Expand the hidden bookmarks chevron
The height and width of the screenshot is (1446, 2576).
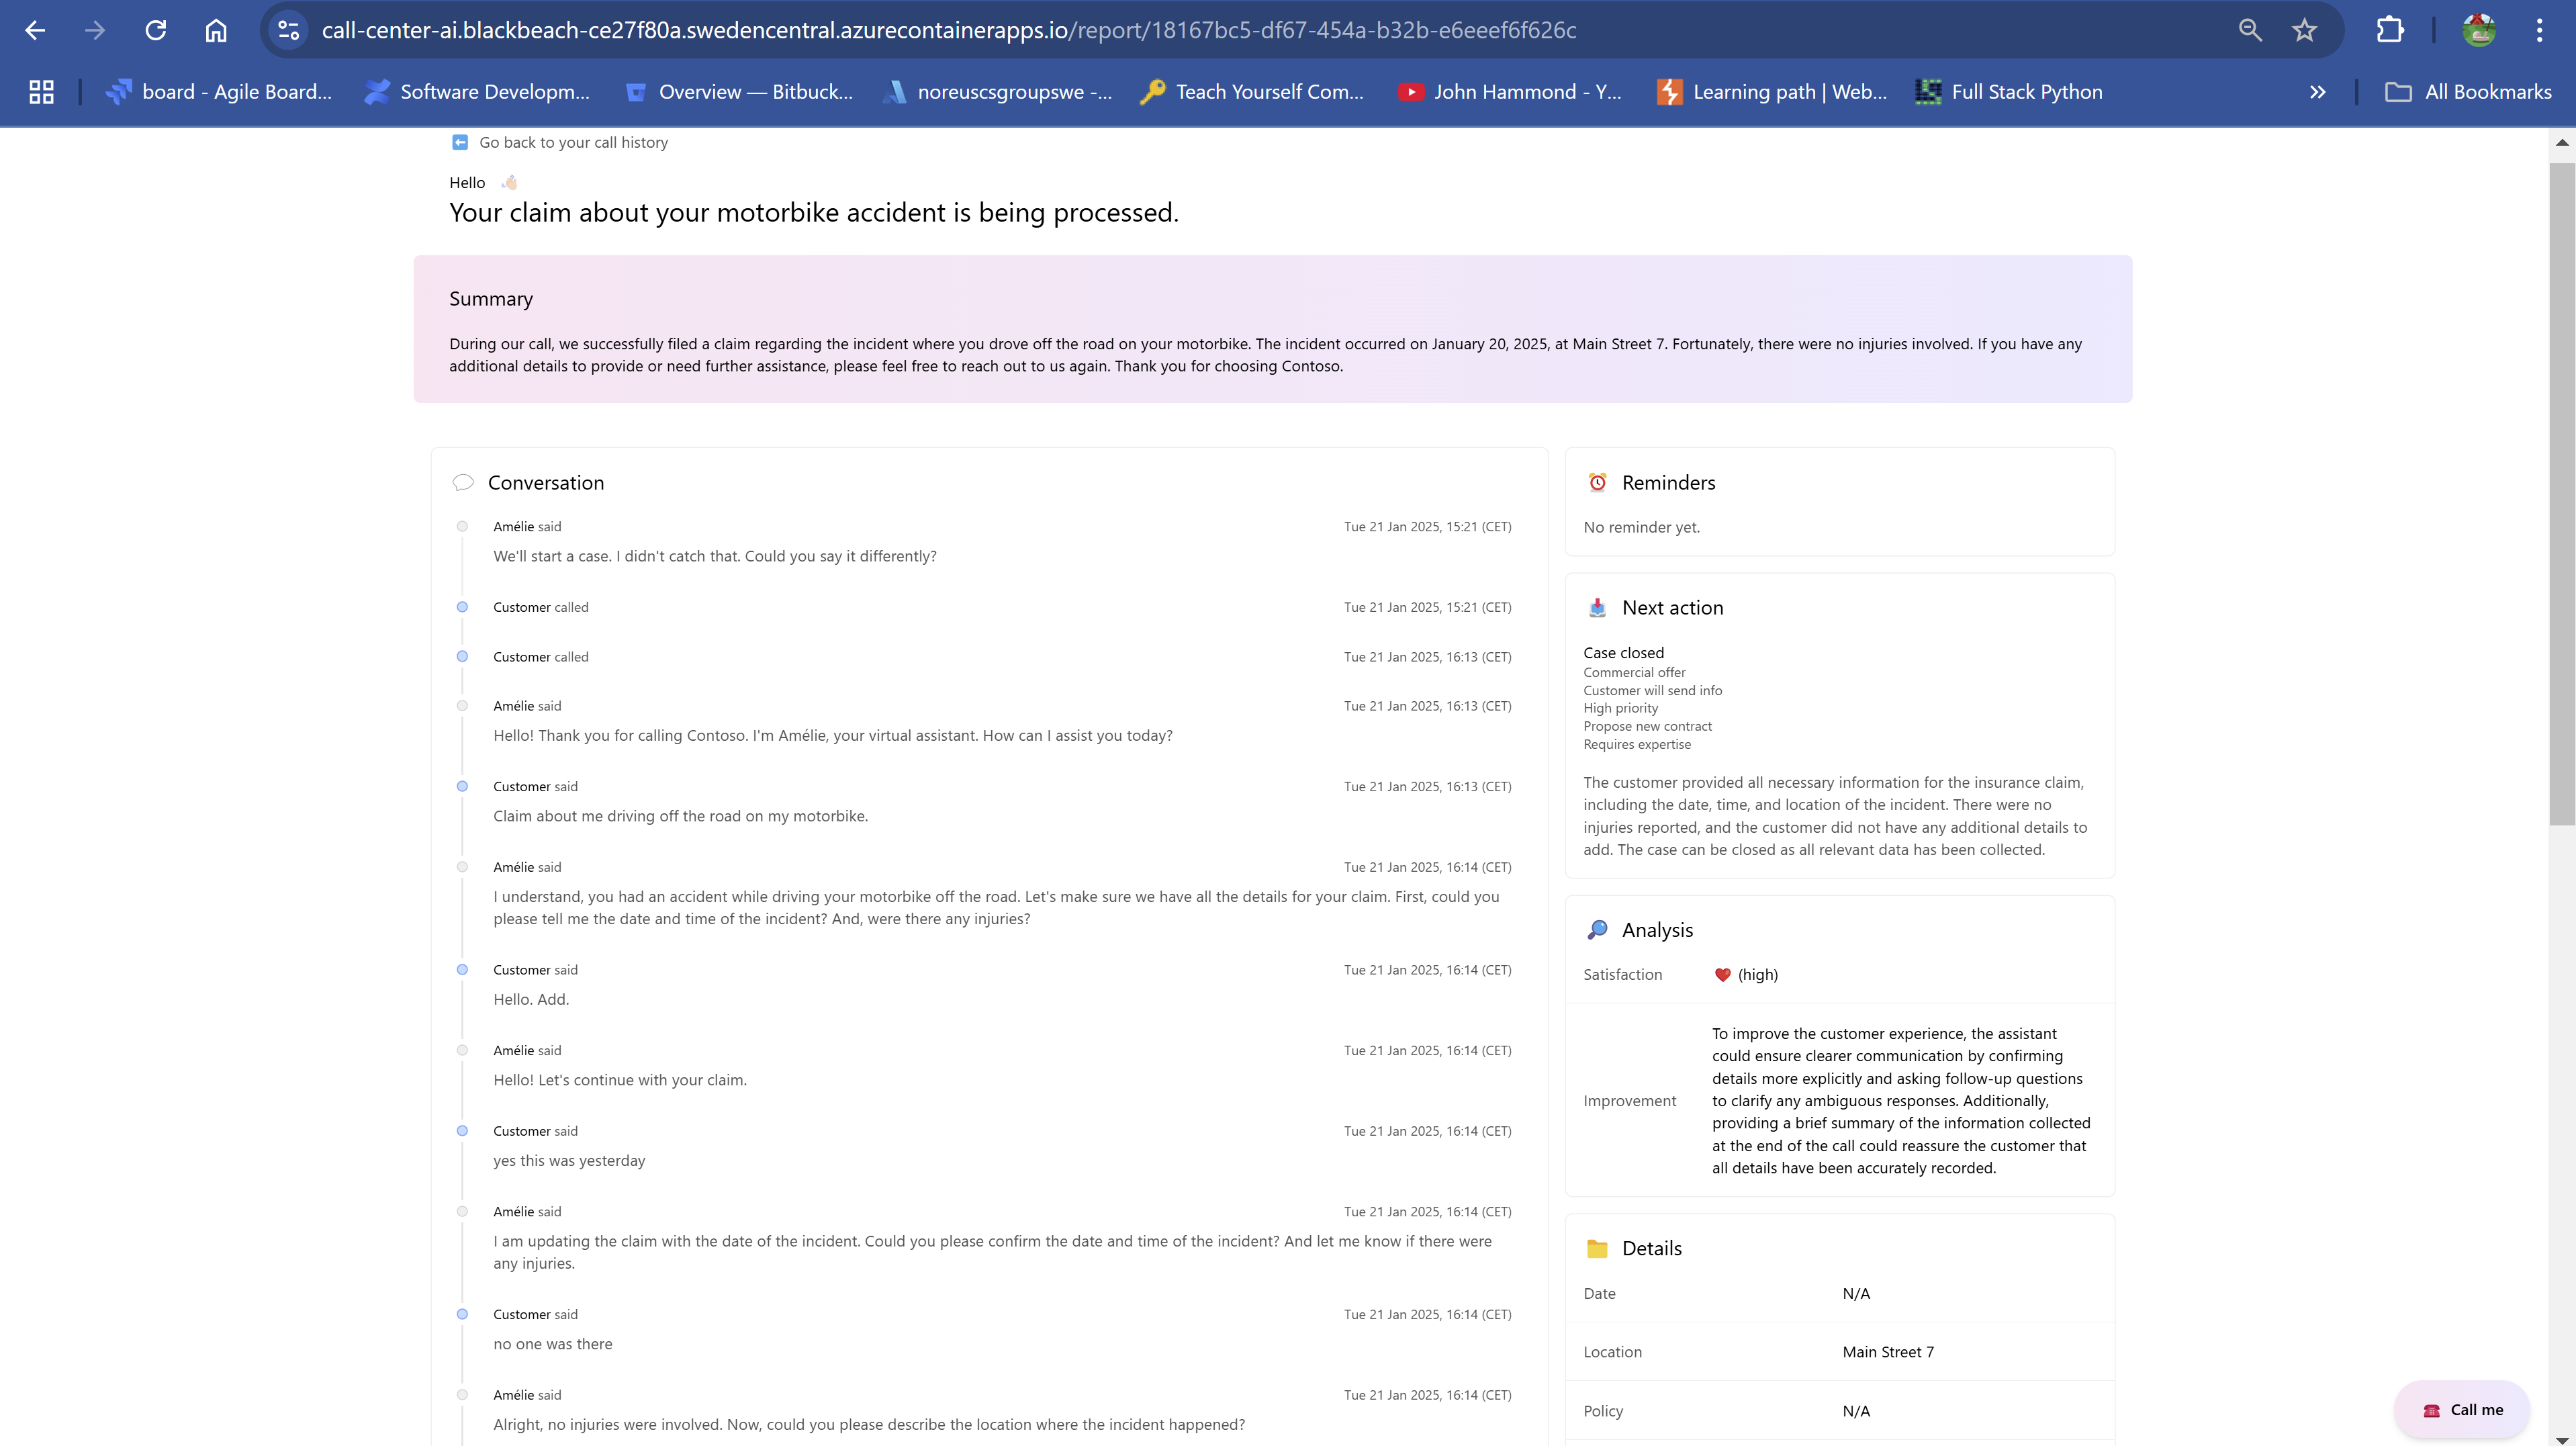click(2317, 92)
